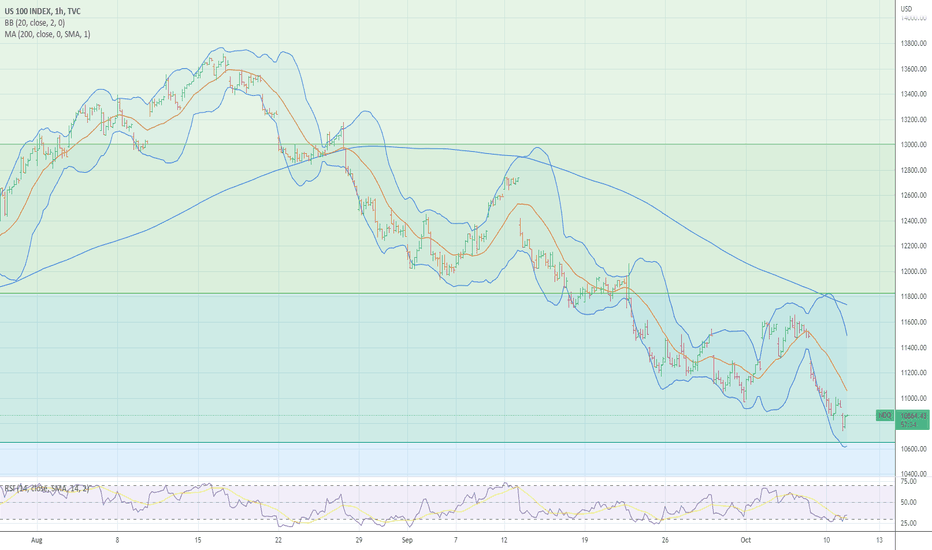Click the RSI 50.00 axis label
932x550 pixels.
(908, 502)
